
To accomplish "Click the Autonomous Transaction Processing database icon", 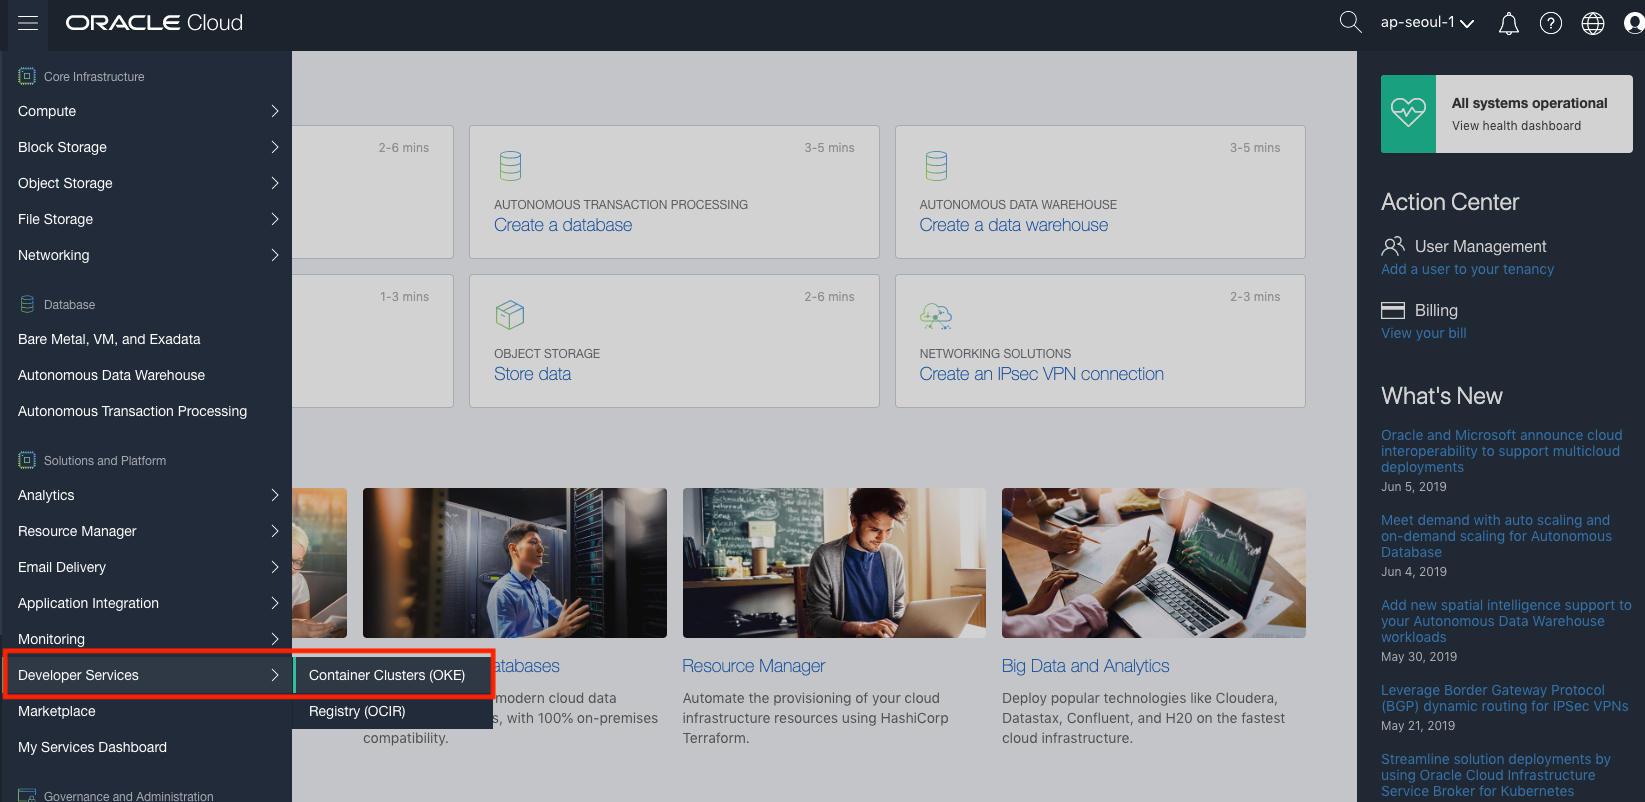I will click(510, 166).
